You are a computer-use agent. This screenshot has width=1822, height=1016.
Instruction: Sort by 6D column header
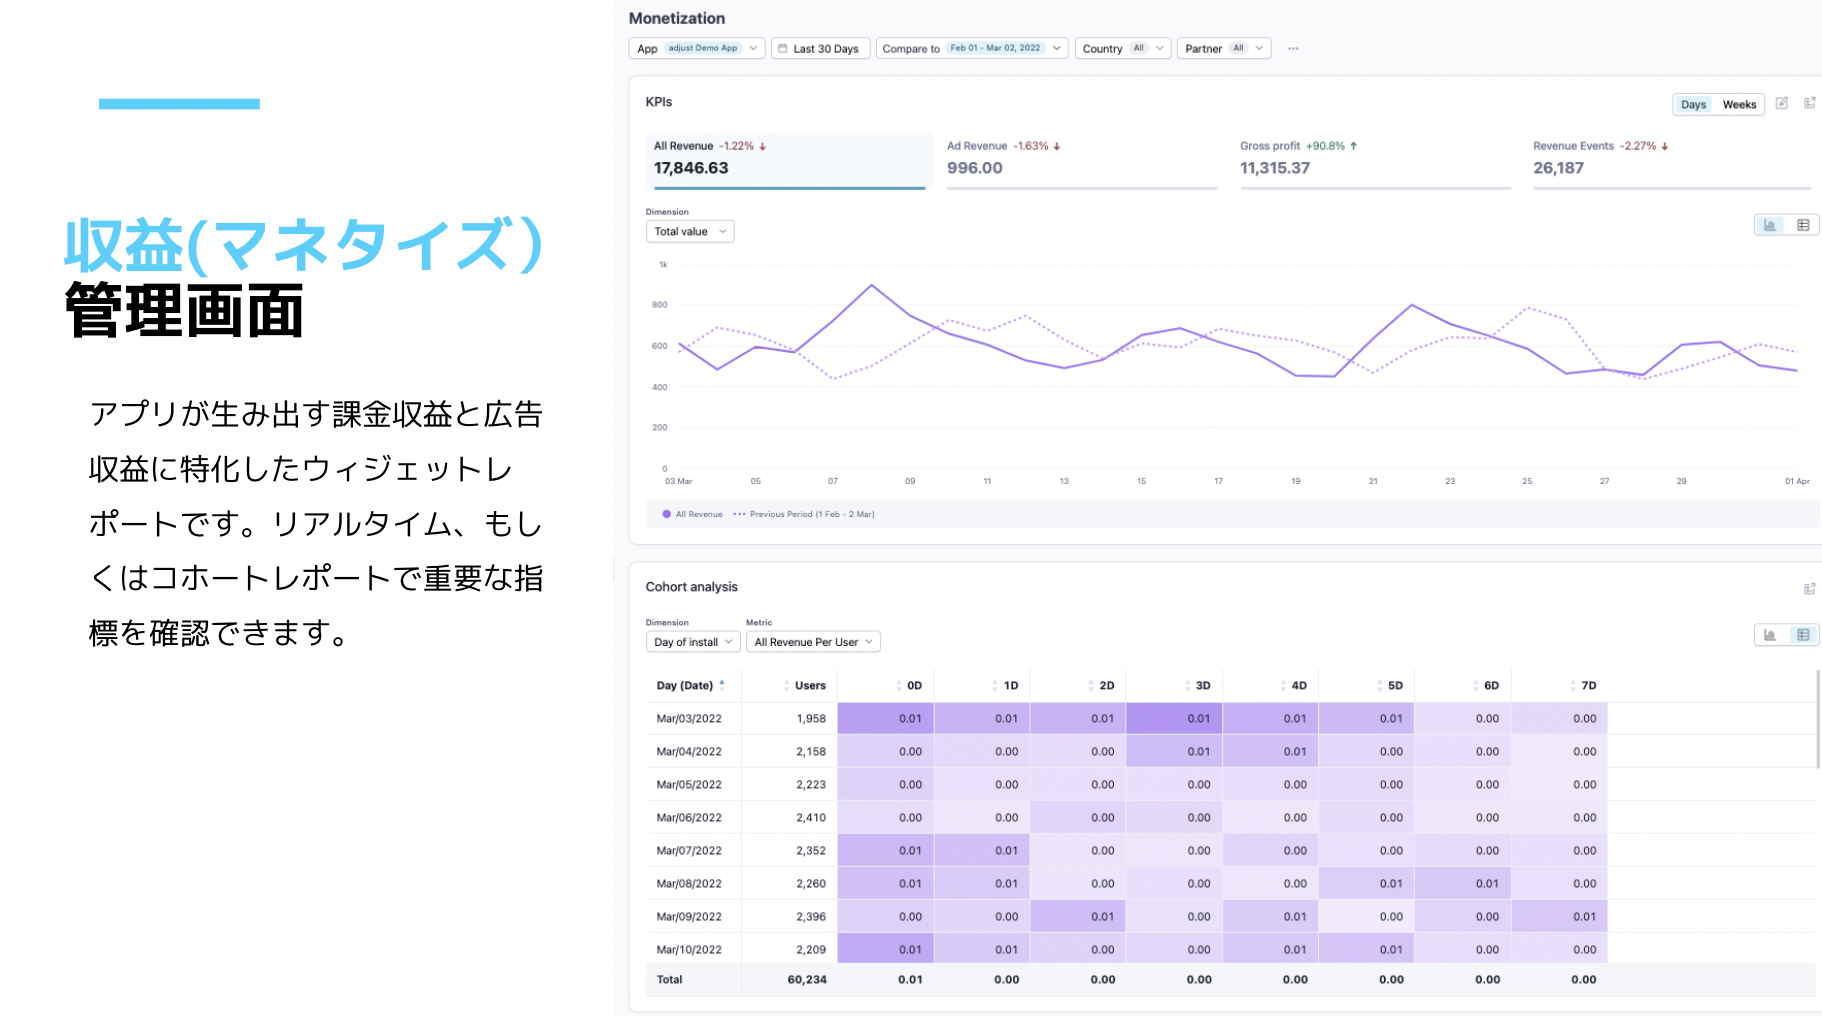point(1486,685)
